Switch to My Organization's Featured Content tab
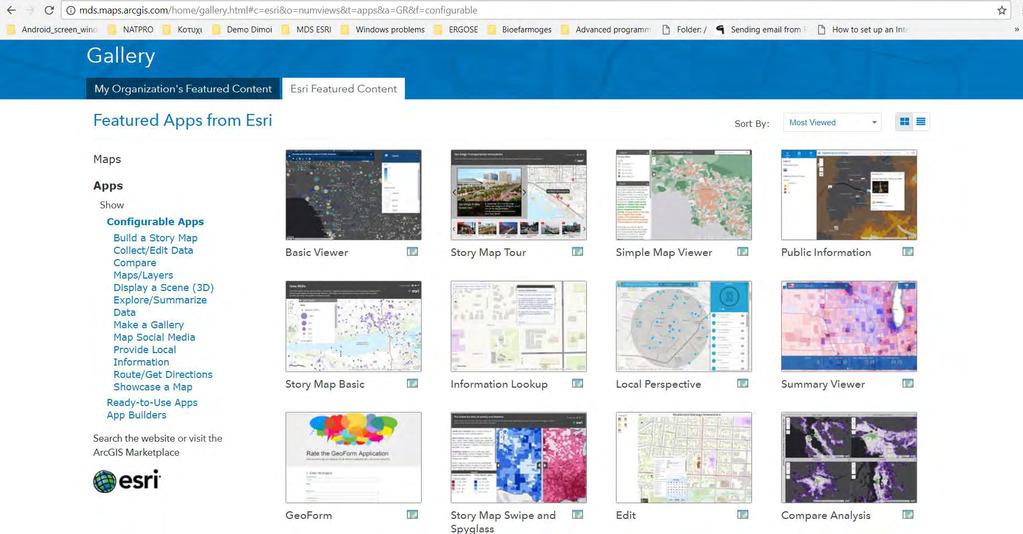Screen dimensions: 1023x534 (x=183, y=89)
